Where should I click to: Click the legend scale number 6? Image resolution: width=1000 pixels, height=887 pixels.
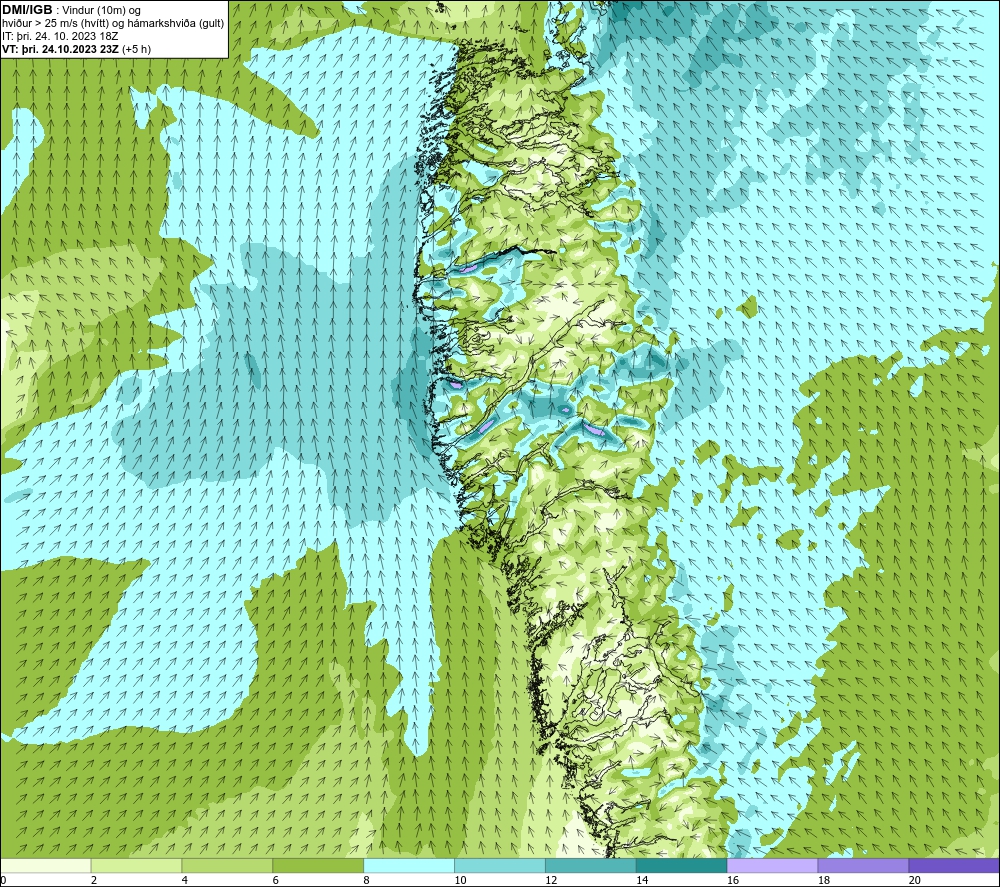(276, 880)
